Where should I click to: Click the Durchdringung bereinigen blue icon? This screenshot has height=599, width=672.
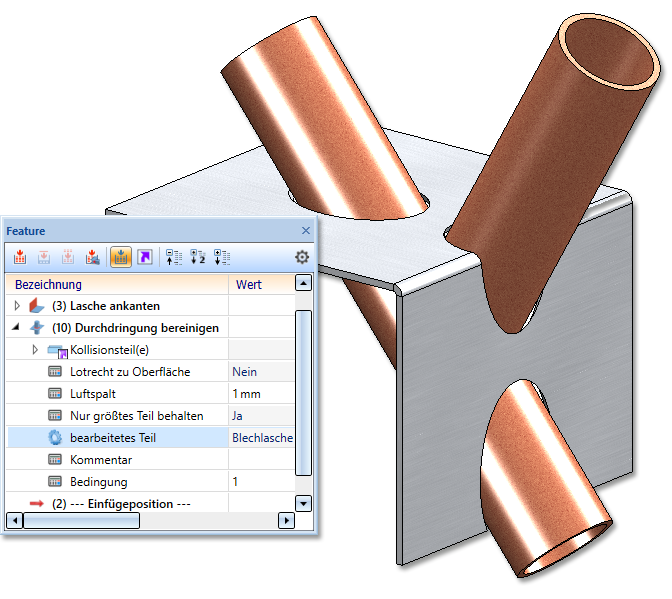[37, 327]
